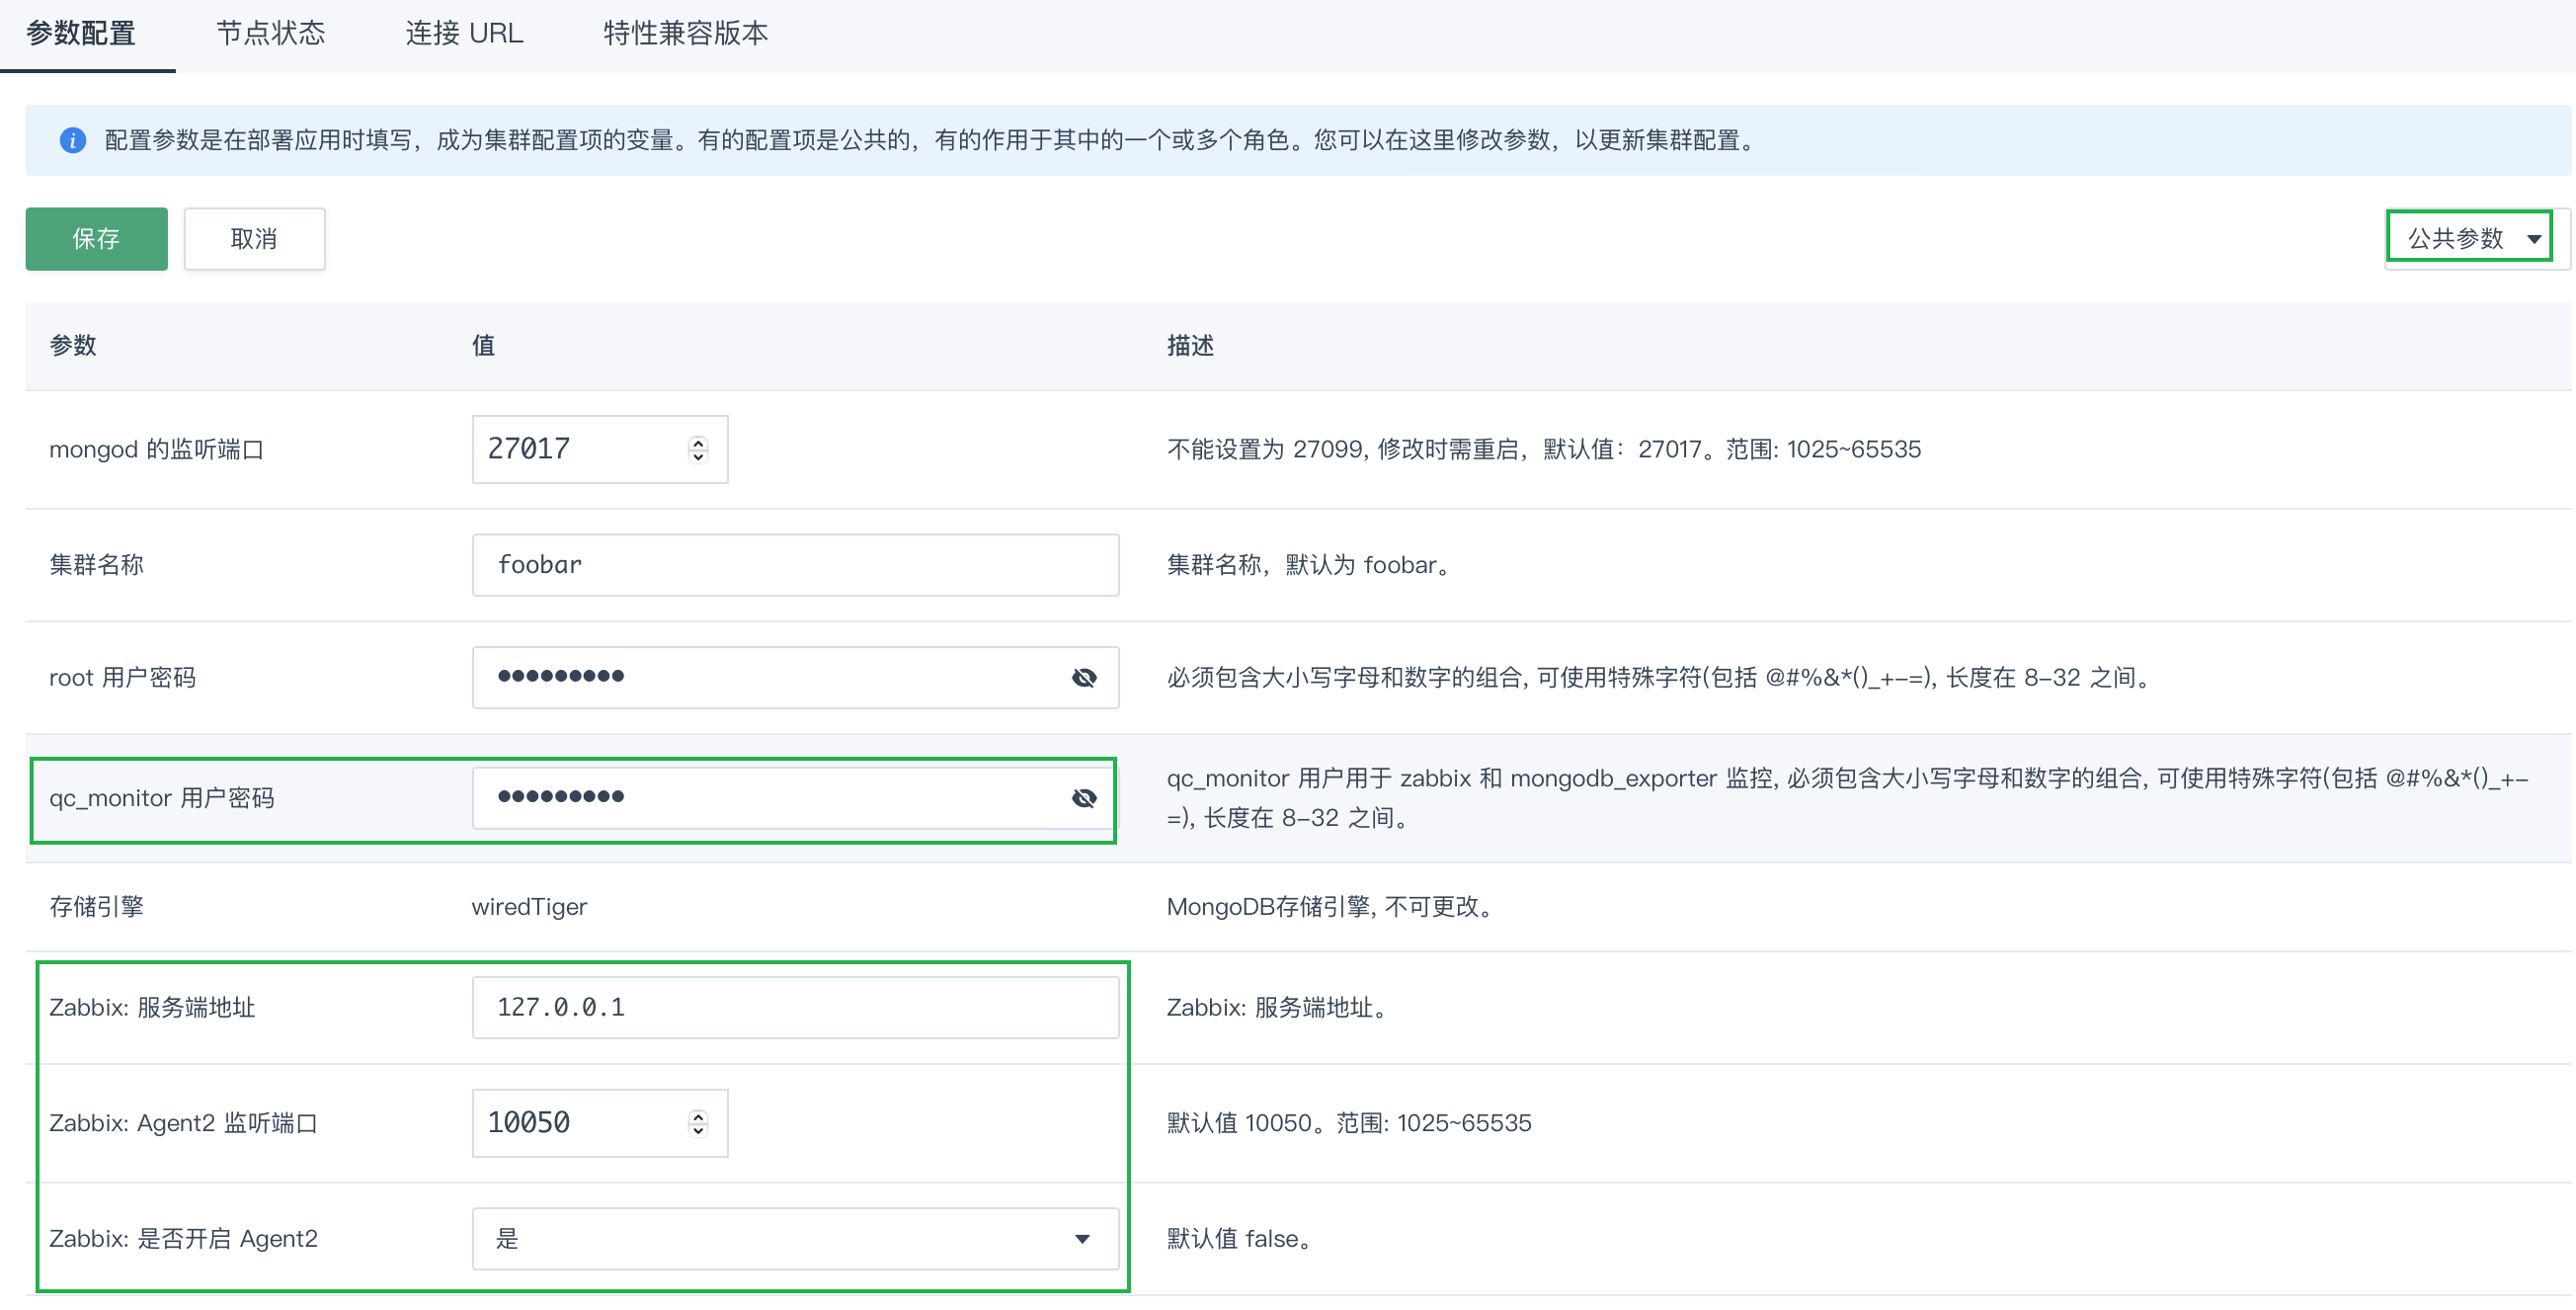Click the mongod port stepper arrows

698,450
